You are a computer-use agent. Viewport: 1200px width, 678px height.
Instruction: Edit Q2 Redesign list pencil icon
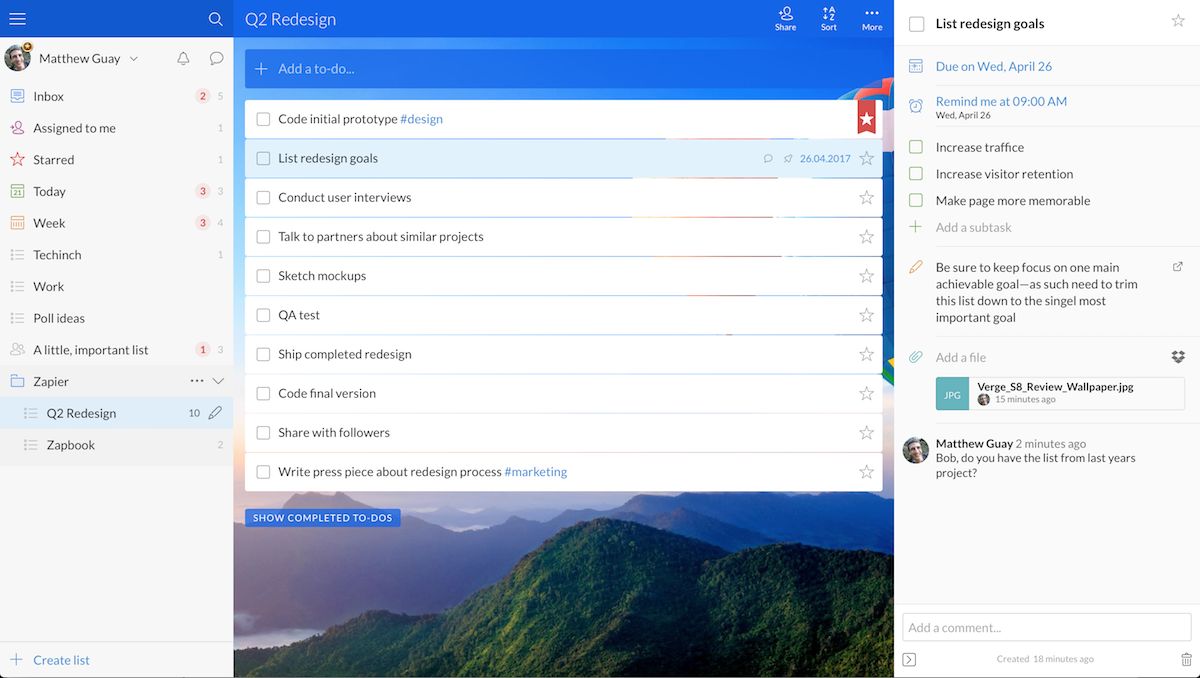(x=215, y=413)
